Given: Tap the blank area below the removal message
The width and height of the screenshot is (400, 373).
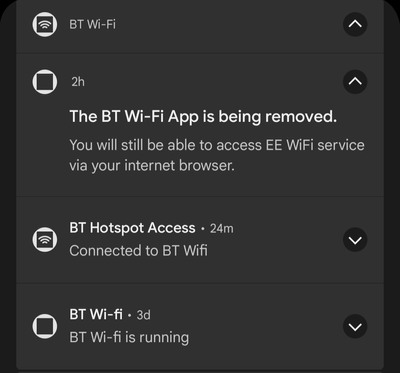Looking at the screenshot, I should pyautogui.click(x=200, y=186).
